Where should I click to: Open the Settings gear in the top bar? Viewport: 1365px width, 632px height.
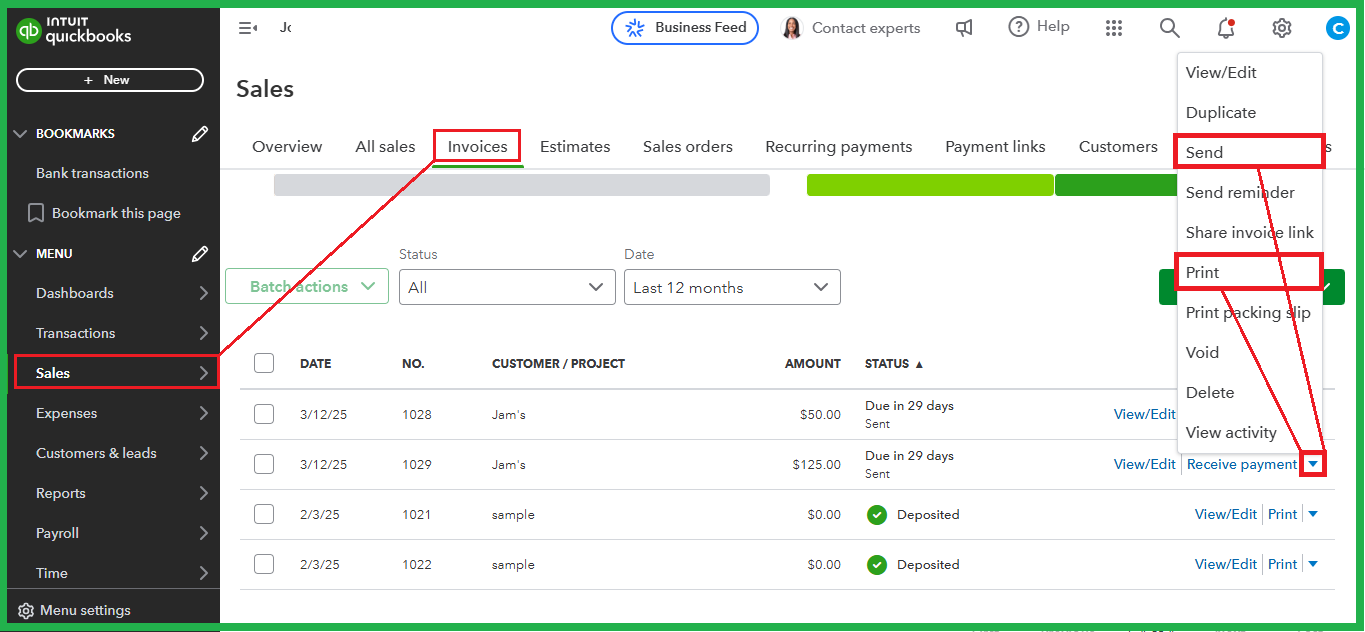pyautogui.click(x=1282, y=28)
